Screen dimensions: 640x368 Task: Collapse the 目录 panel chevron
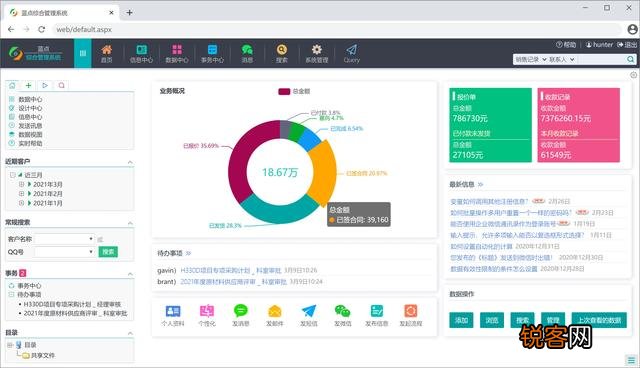coord(130,333)
